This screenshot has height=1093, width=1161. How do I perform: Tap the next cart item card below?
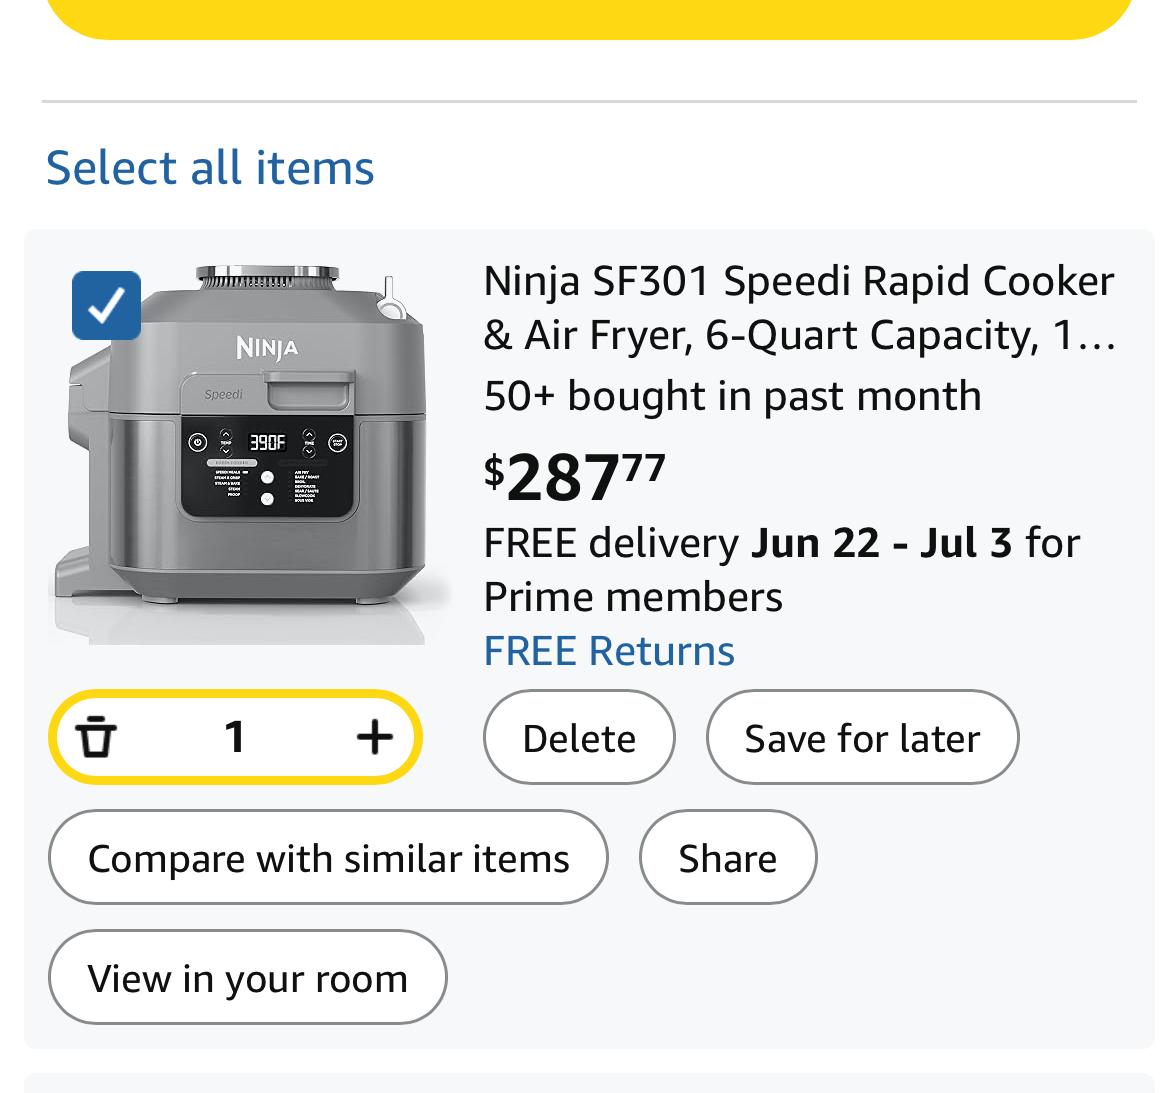click(x=590, y=1083)
